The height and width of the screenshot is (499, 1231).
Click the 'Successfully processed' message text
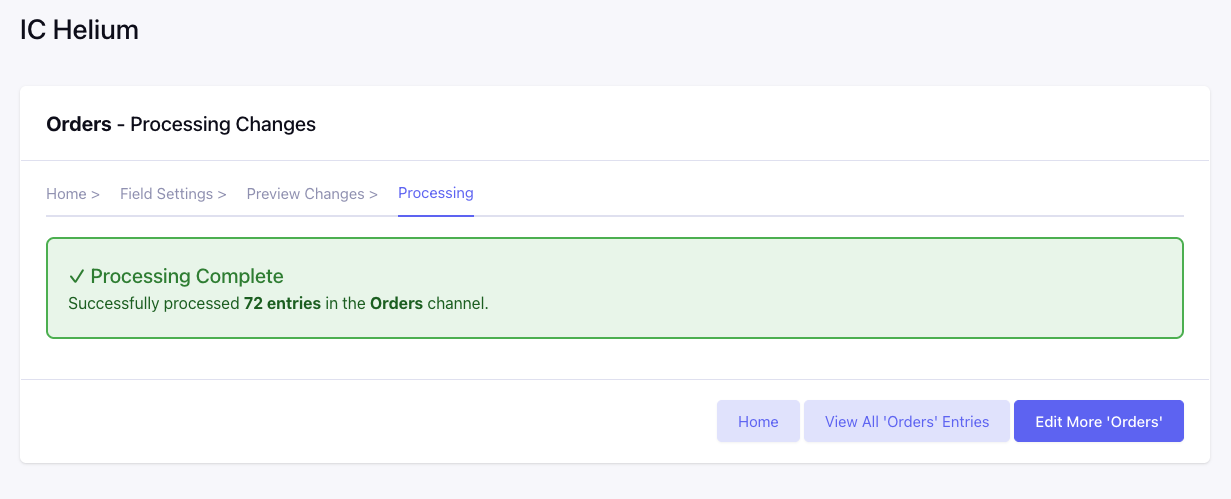click(153, 303)
